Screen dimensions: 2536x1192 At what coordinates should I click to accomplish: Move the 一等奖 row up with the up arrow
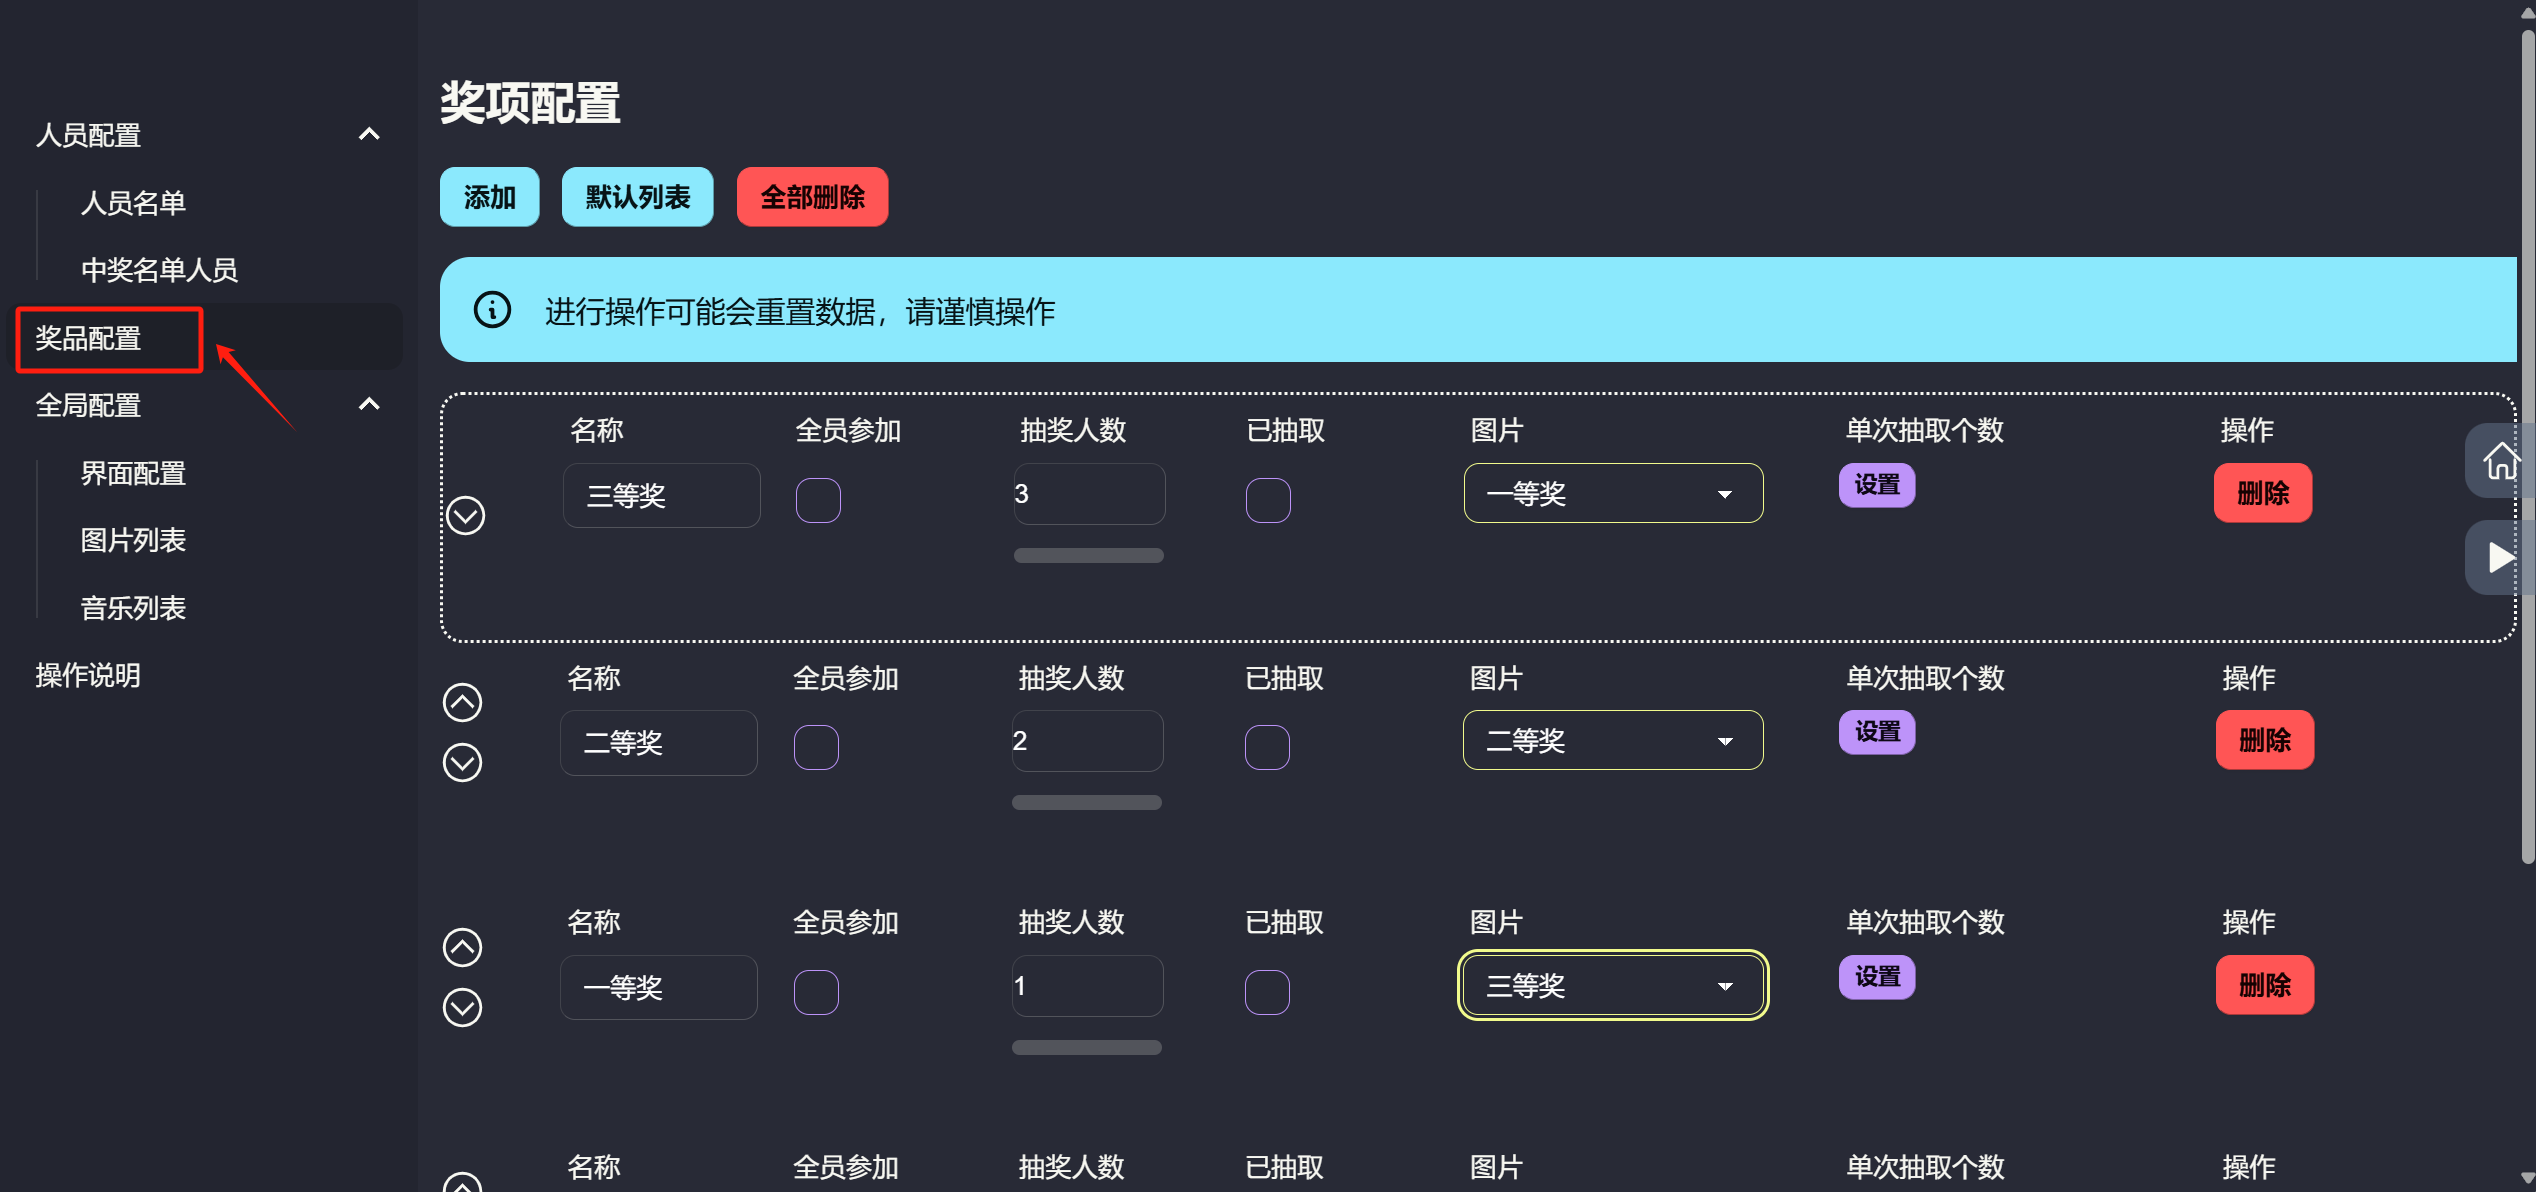462,947
